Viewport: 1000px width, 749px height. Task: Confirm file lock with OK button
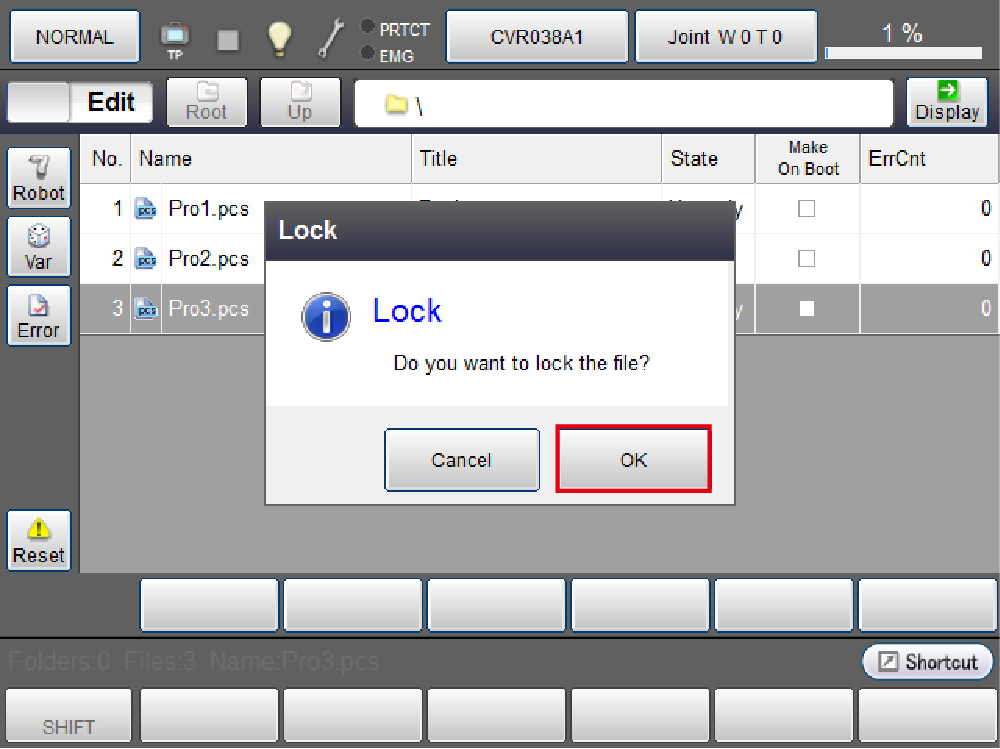[633, 459]
